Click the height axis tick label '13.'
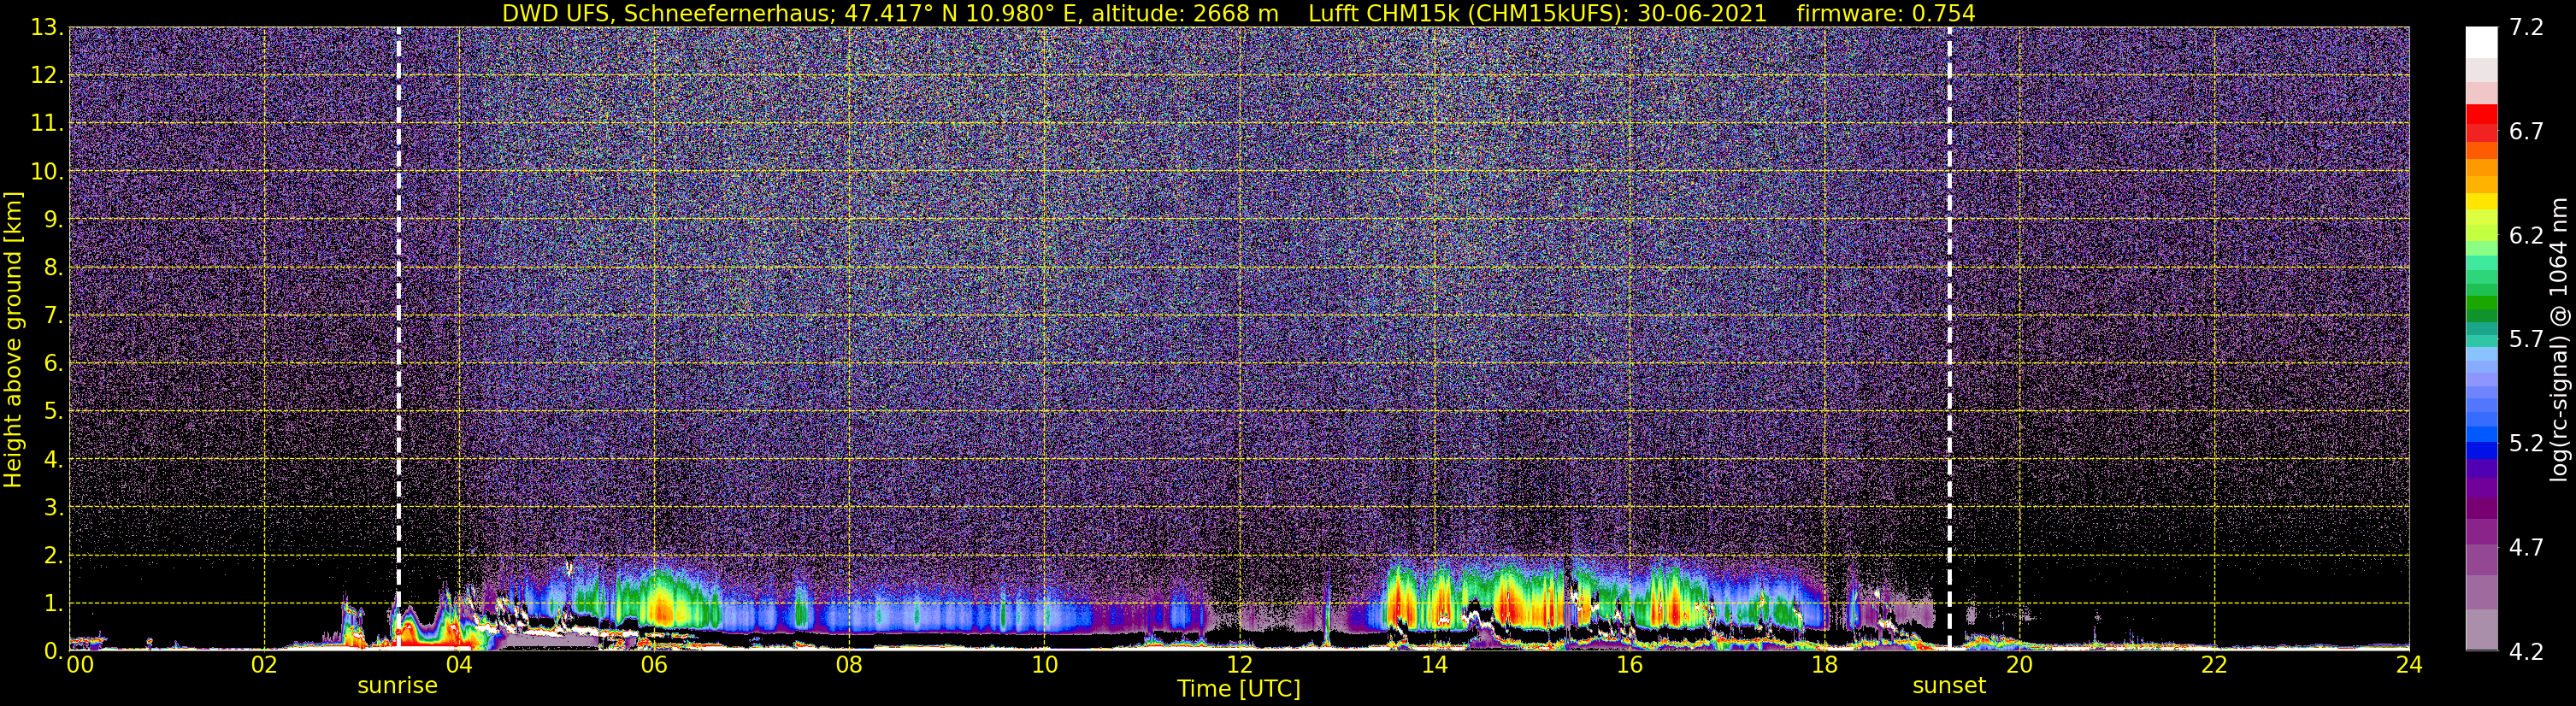The height and width of the screenshot is (706, 2576). click(47, 28)
